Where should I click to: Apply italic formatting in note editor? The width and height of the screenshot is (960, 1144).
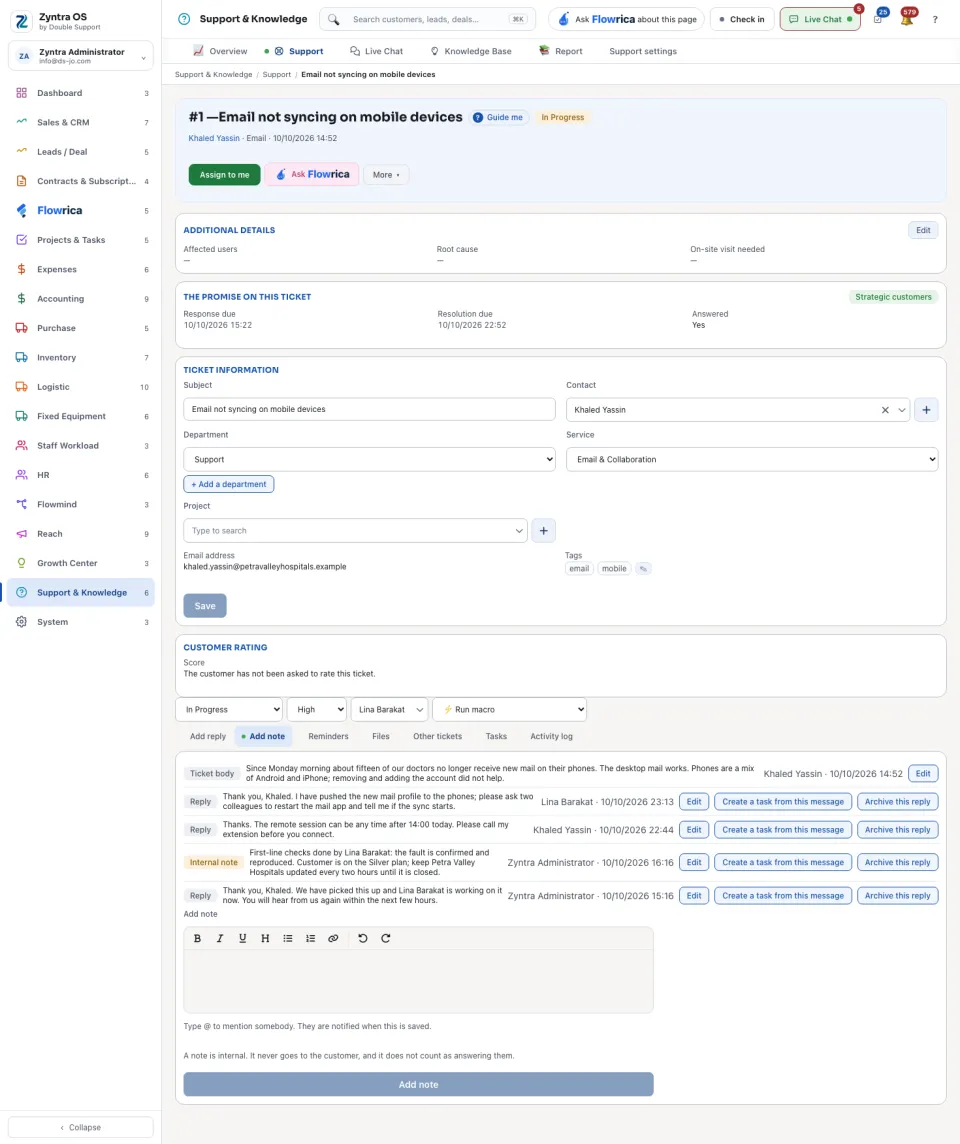[x=220, y=938]
